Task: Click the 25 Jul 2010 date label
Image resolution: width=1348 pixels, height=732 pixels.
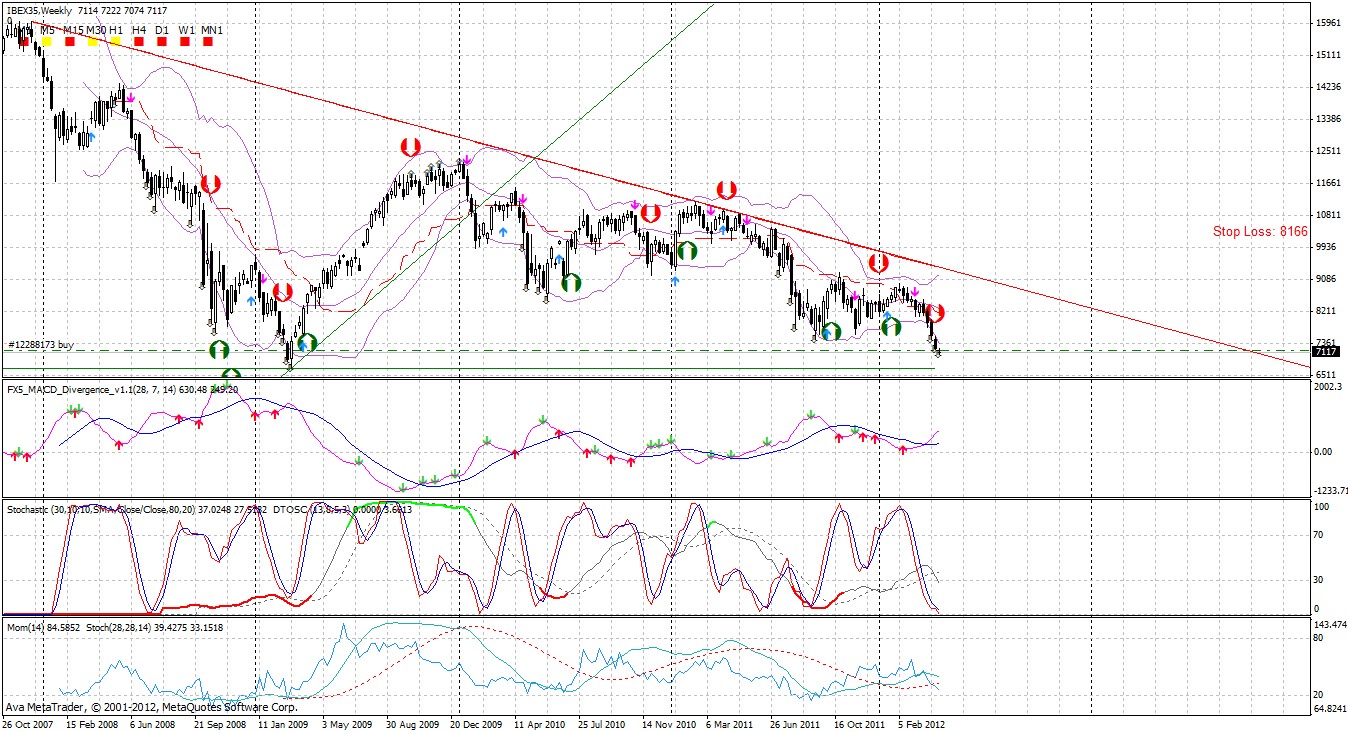Action: [x=603, y=723]
